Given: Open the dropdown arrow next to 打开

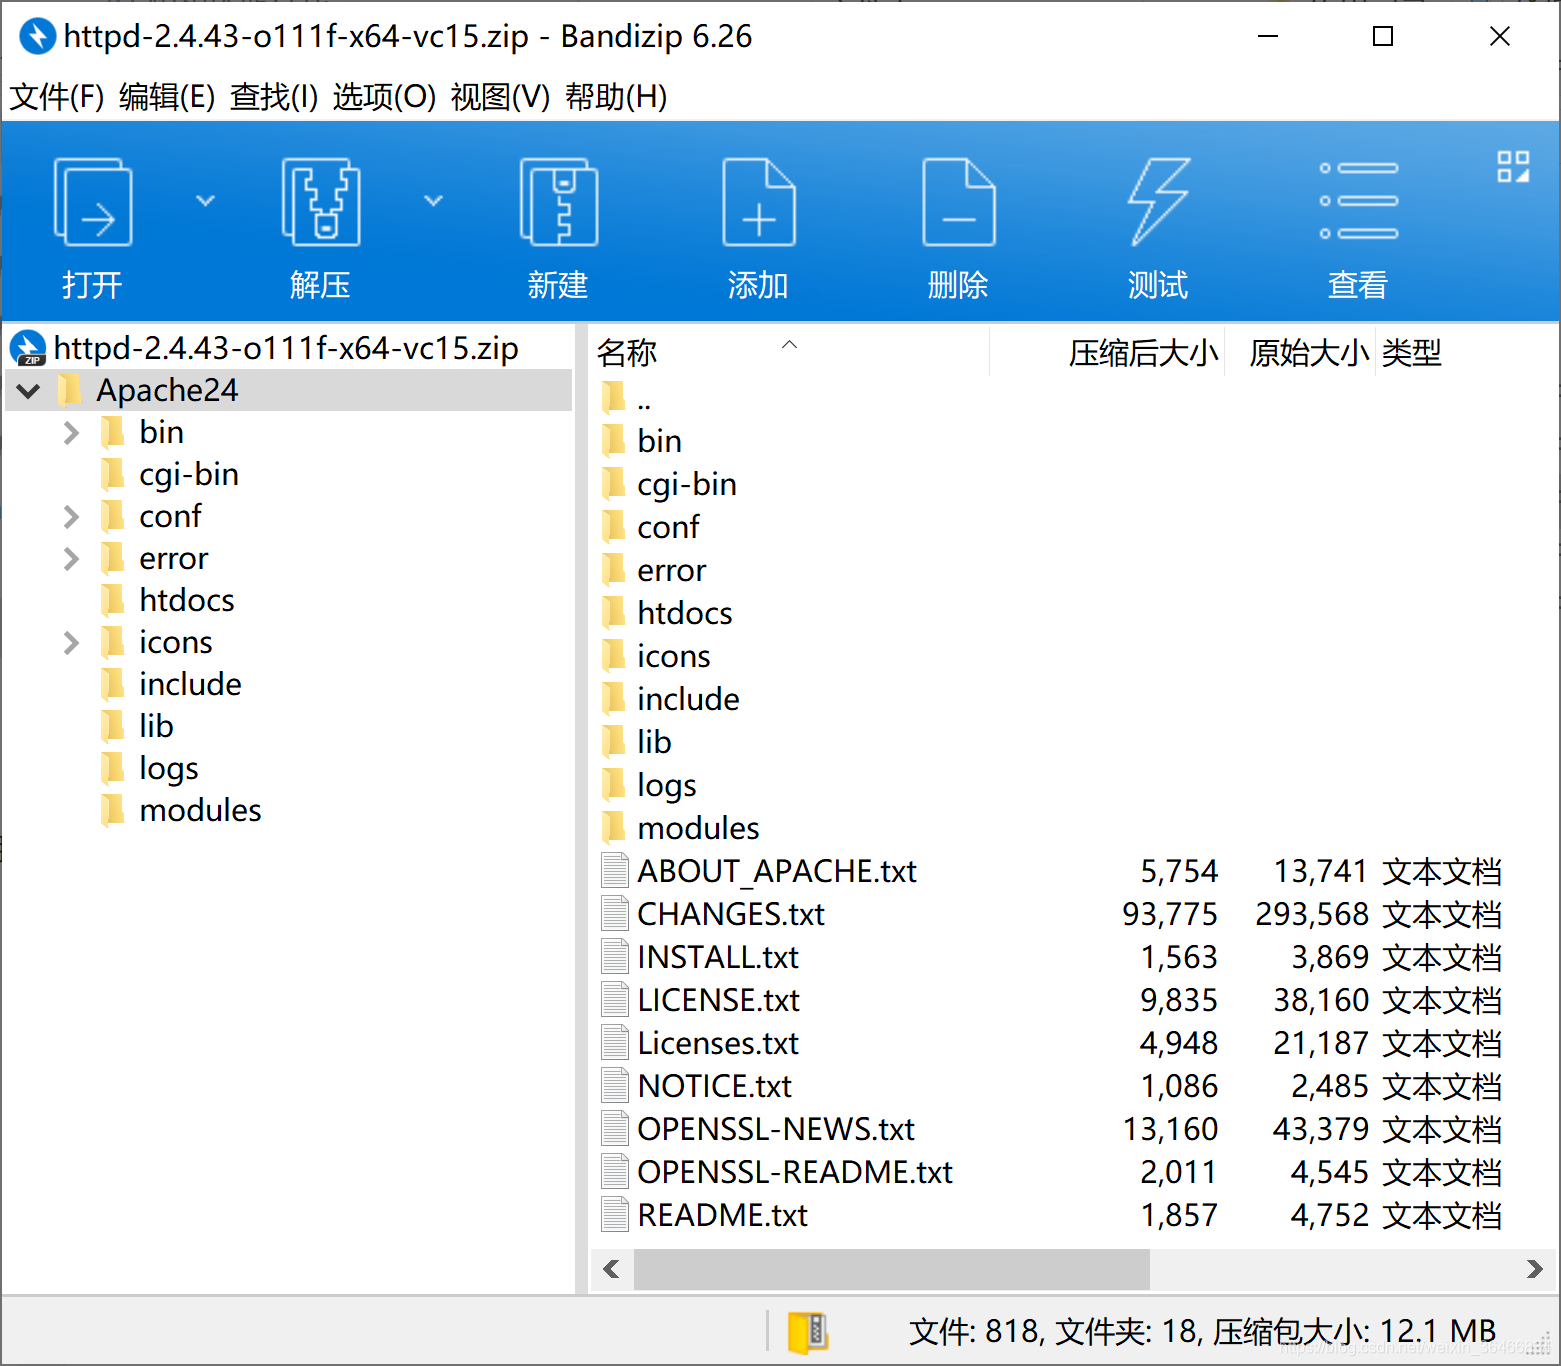Looking at the screenshot, I should pos(205,201).
